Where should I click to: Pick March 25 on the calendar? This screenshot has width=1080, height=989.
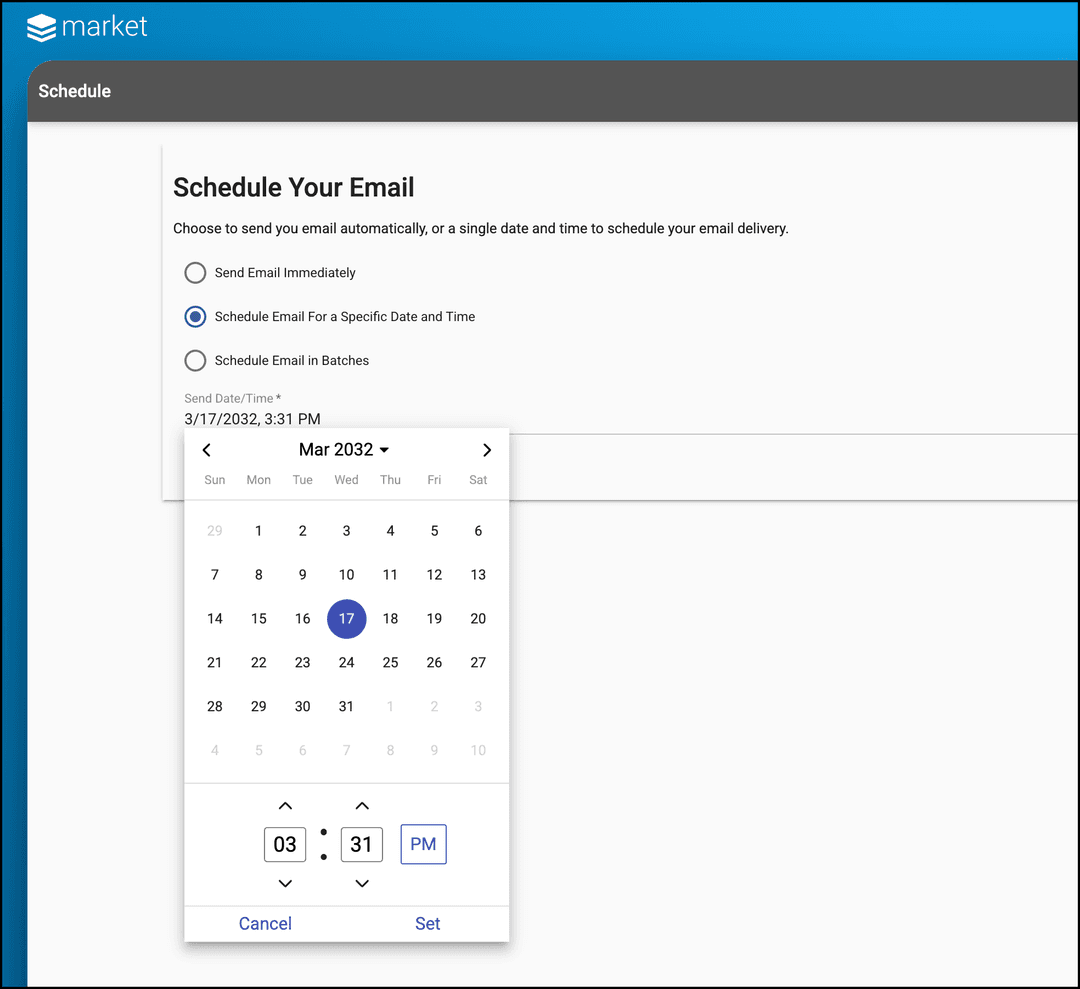pos(390,663)
